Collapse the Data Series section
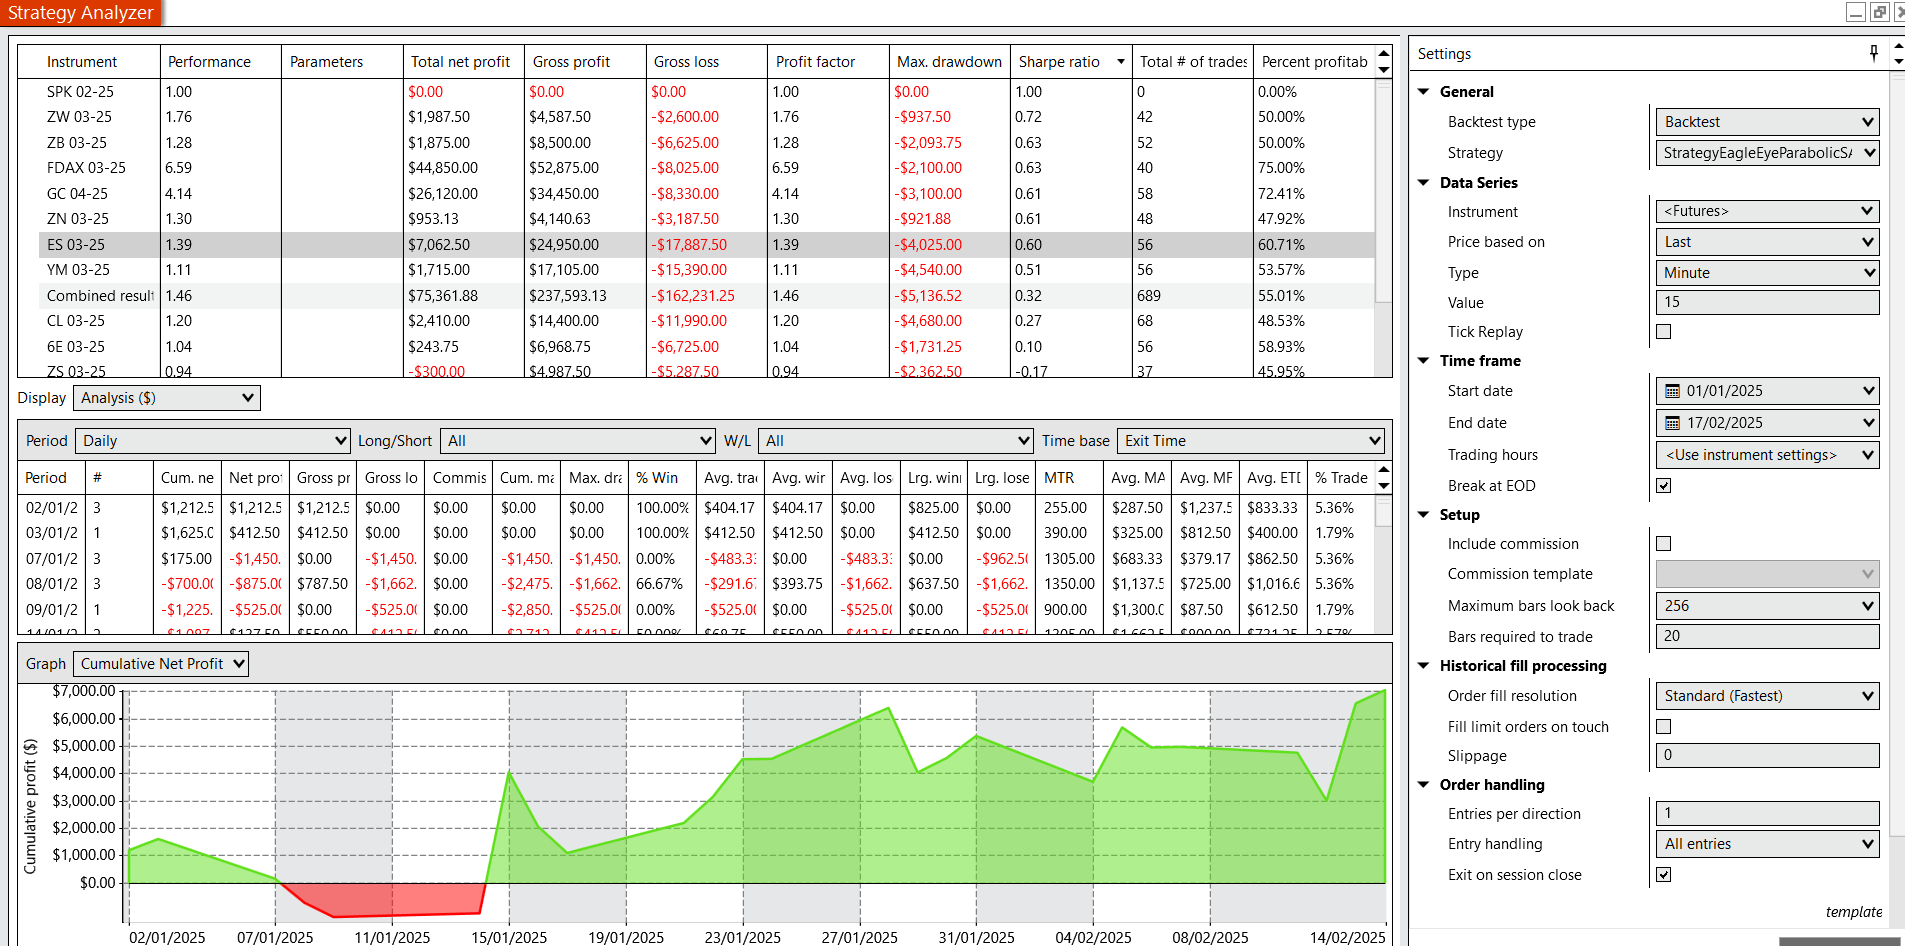The height and width of the screenshot is (946, 1905). tap(1424, 183)
